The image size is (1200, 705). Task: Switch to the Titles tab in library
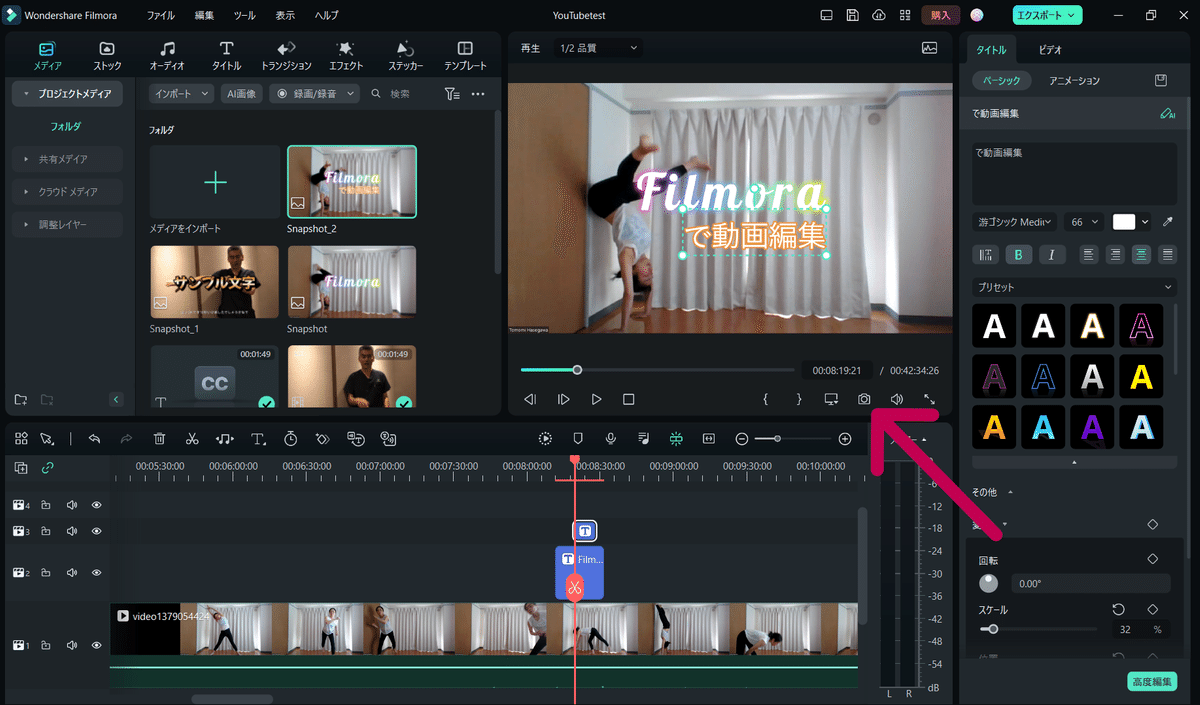226,56
